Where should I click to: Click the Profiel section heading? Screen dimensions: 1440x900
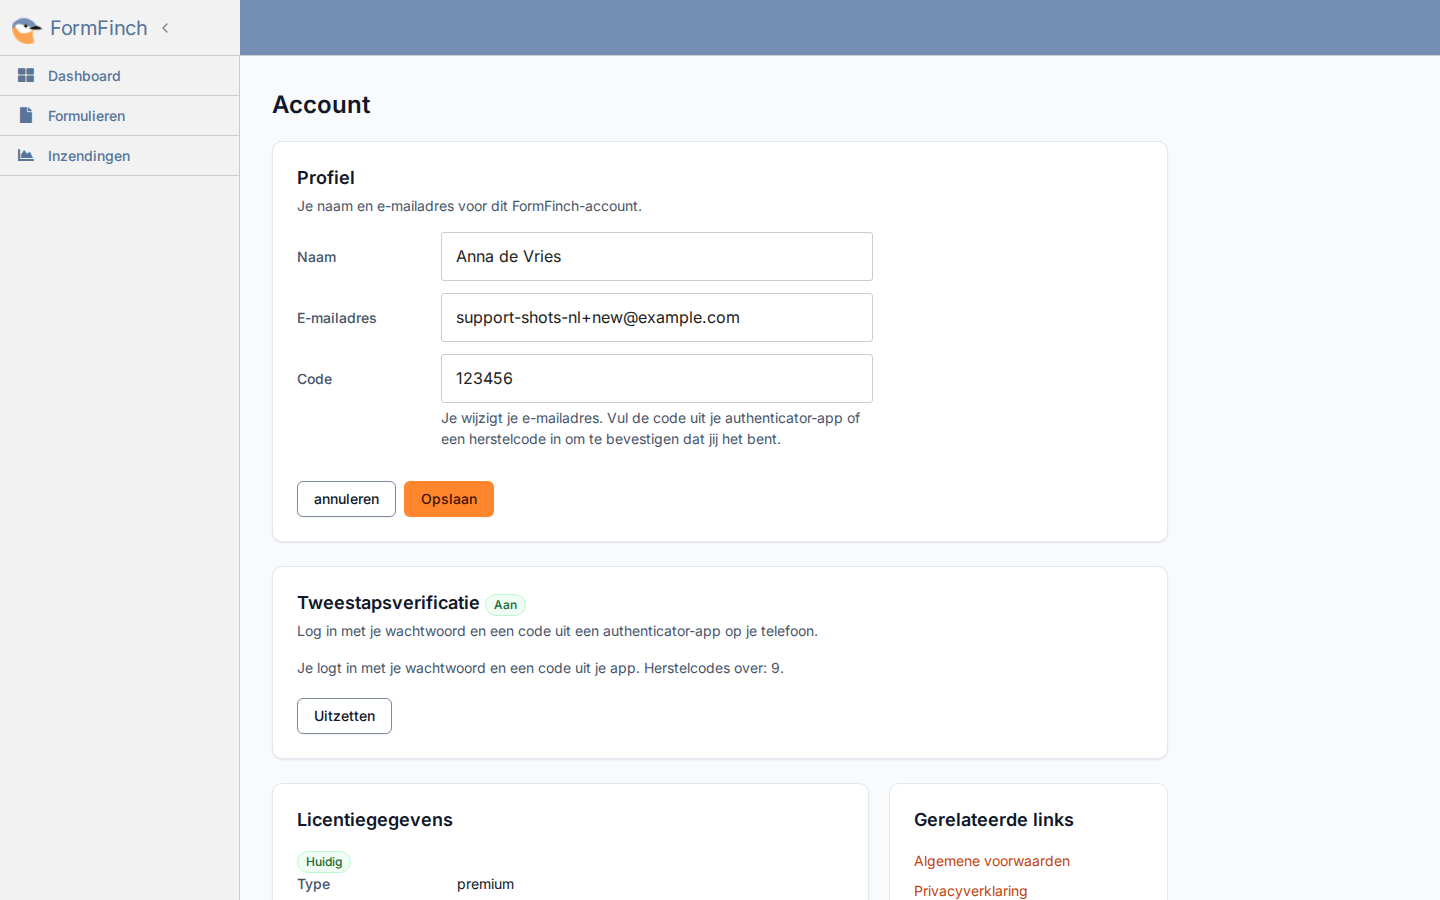[x=326, y=178]
